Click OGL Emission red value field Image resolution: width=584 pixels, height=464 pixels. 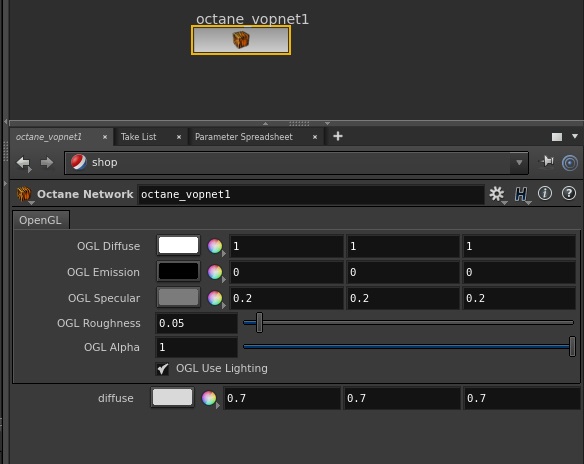286,272
